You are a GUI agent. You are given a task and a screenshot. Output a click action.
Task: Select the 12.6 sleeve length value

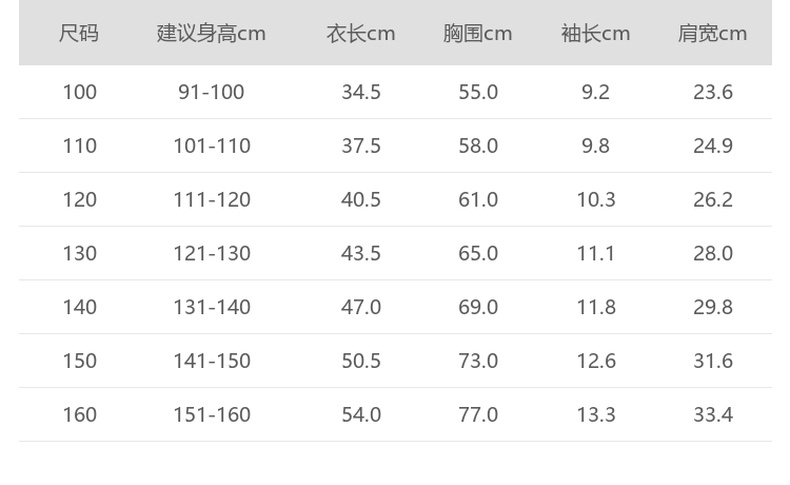pos(596,361)
